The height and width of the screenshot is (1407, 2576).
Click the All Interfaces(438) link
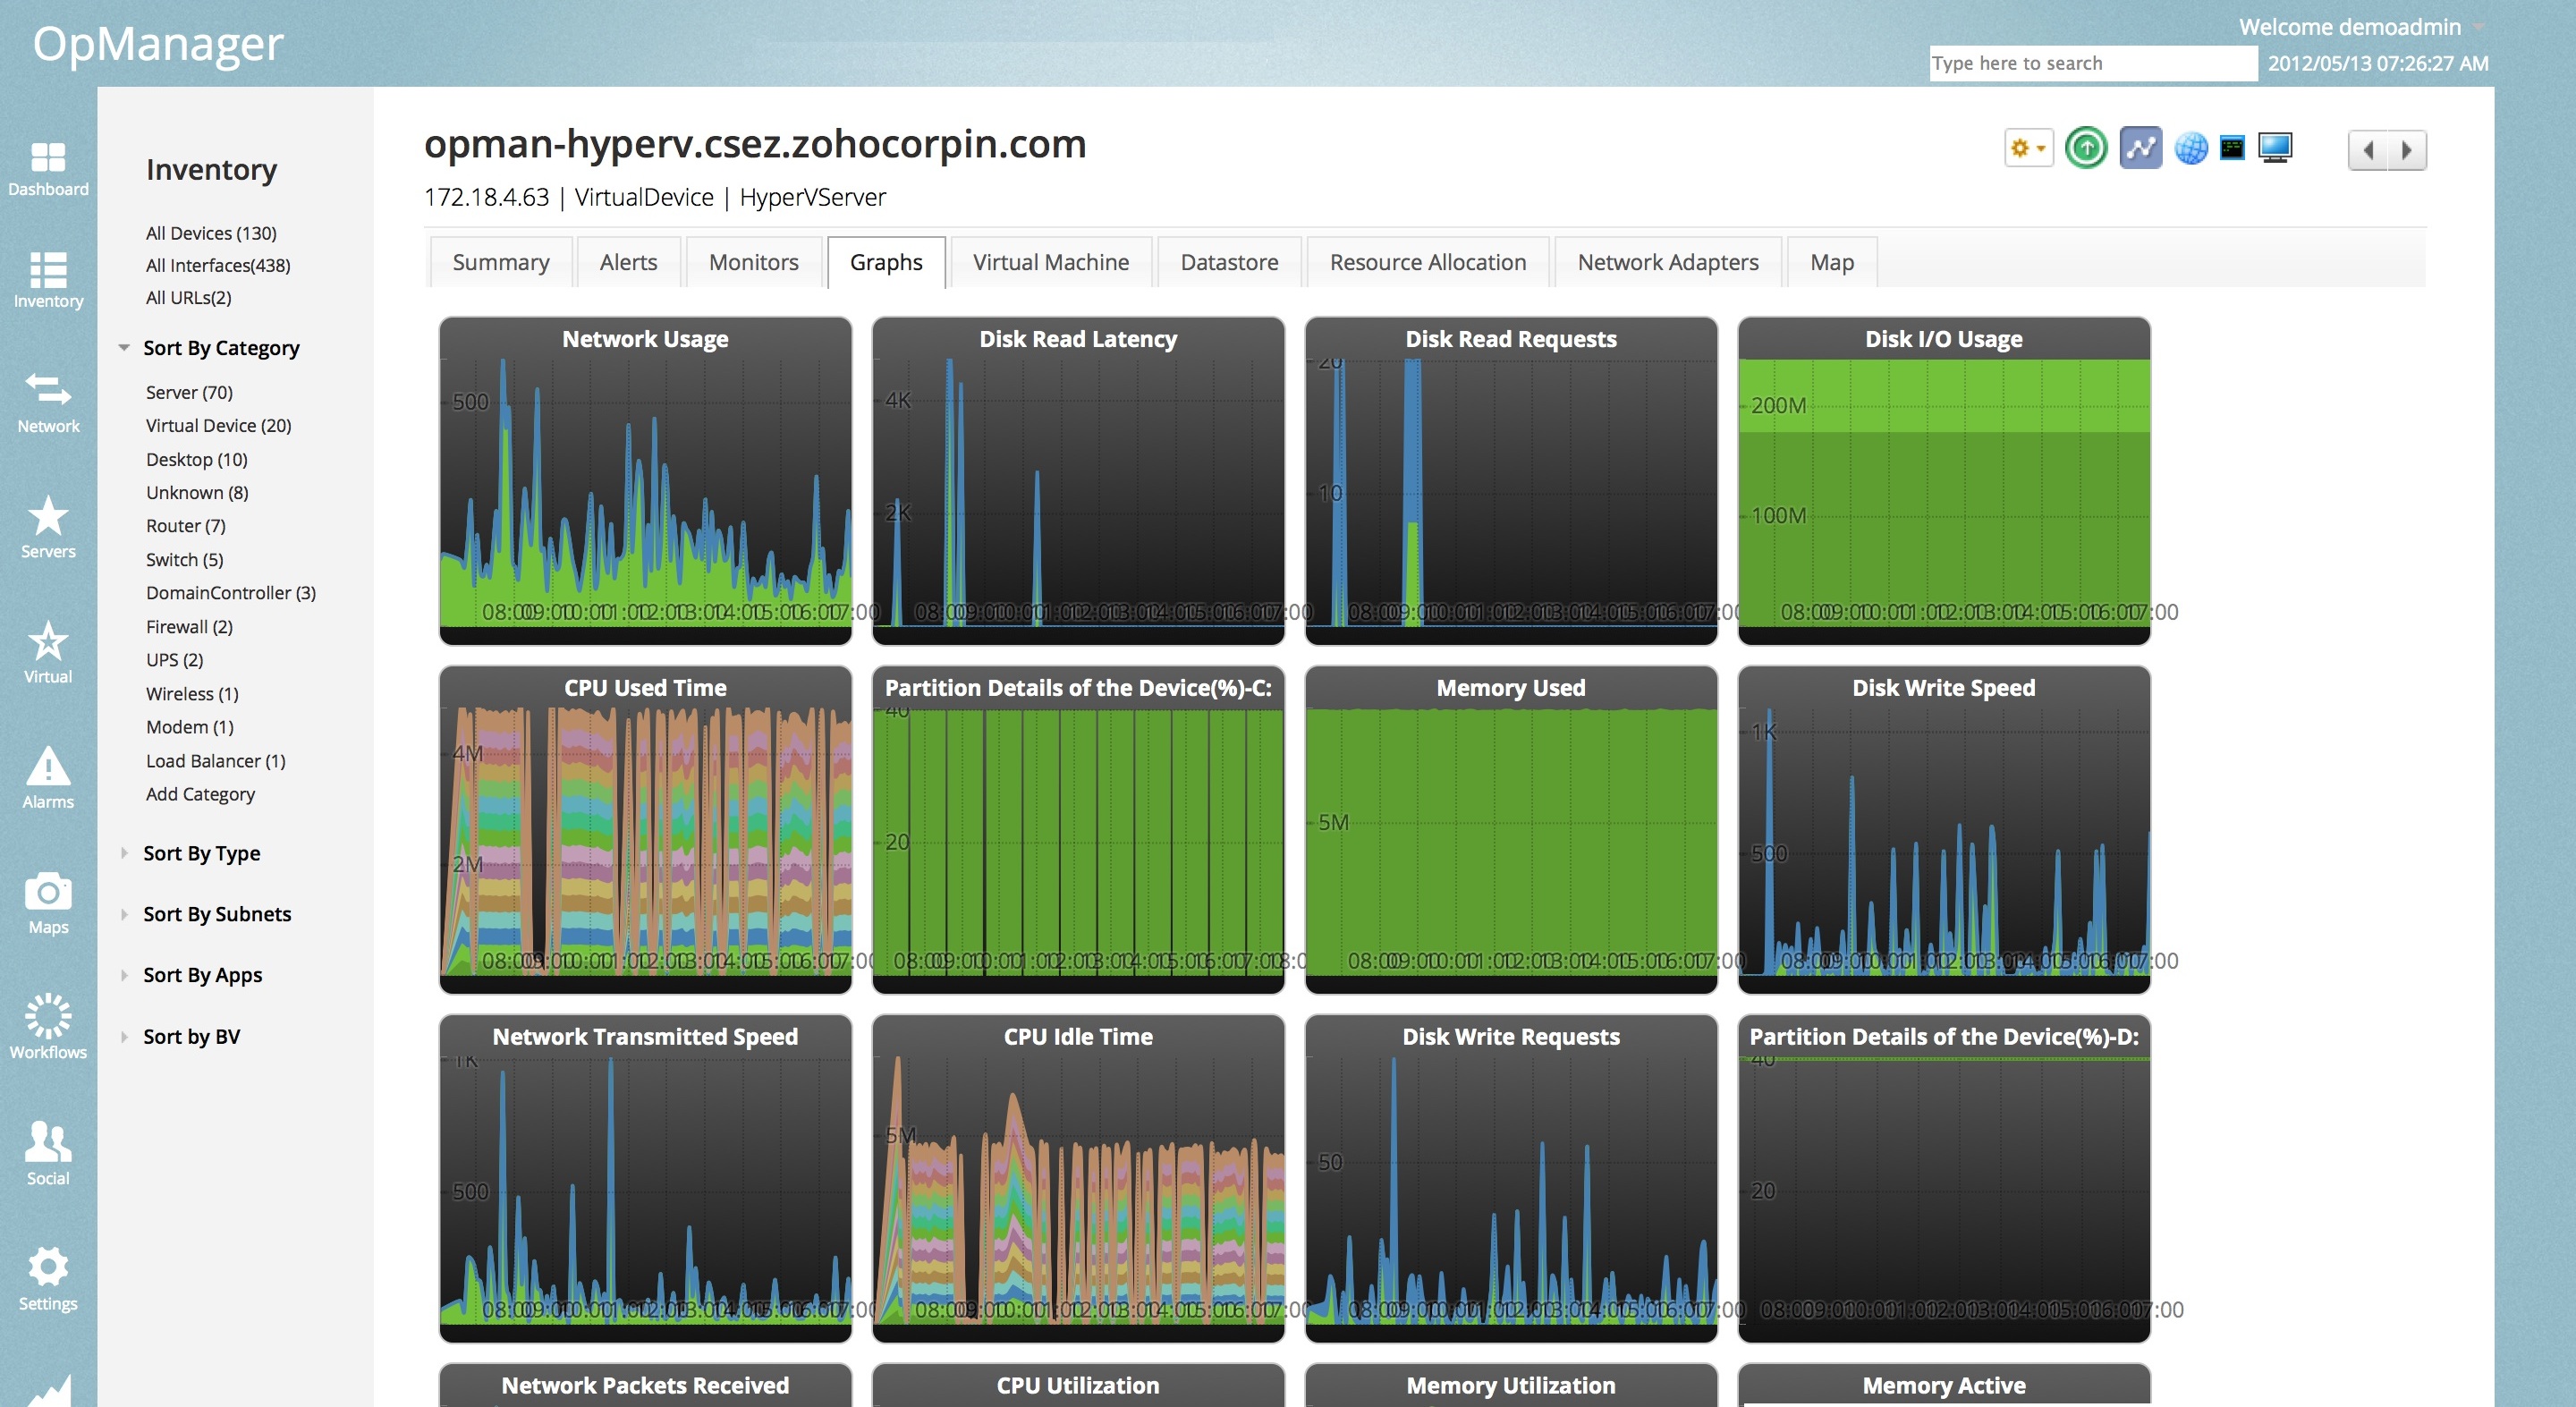[217, 265]
